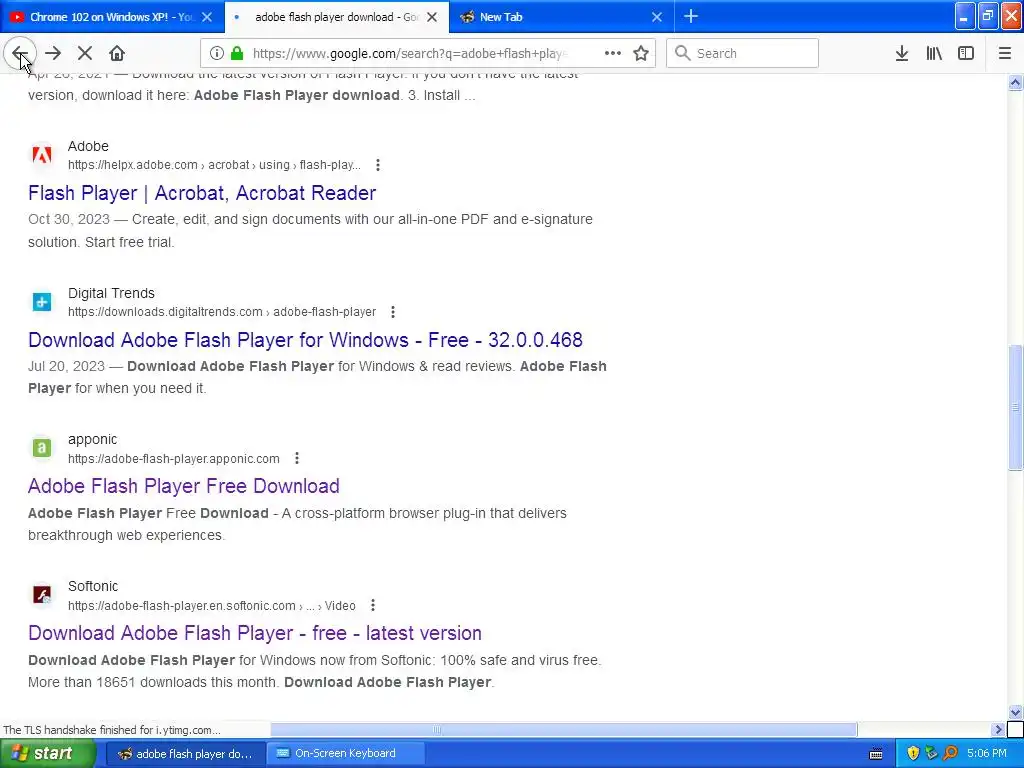Click the Adobe logo favicon
The image size is (1024, 768).
coord(42,155)
